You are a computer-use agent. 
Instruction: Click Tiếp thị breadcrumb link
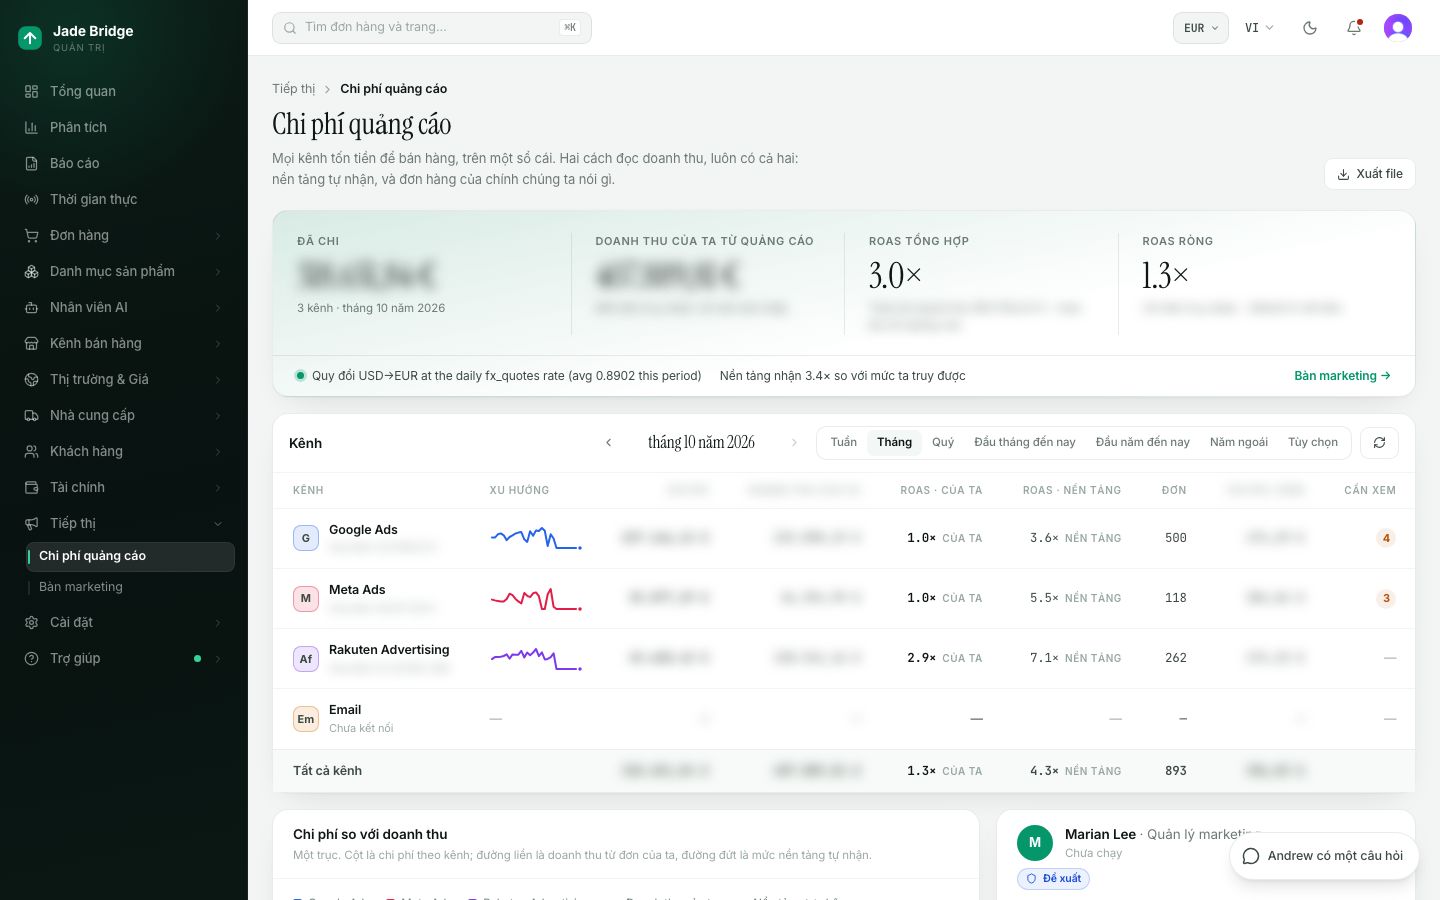click(x=293, y=89)
